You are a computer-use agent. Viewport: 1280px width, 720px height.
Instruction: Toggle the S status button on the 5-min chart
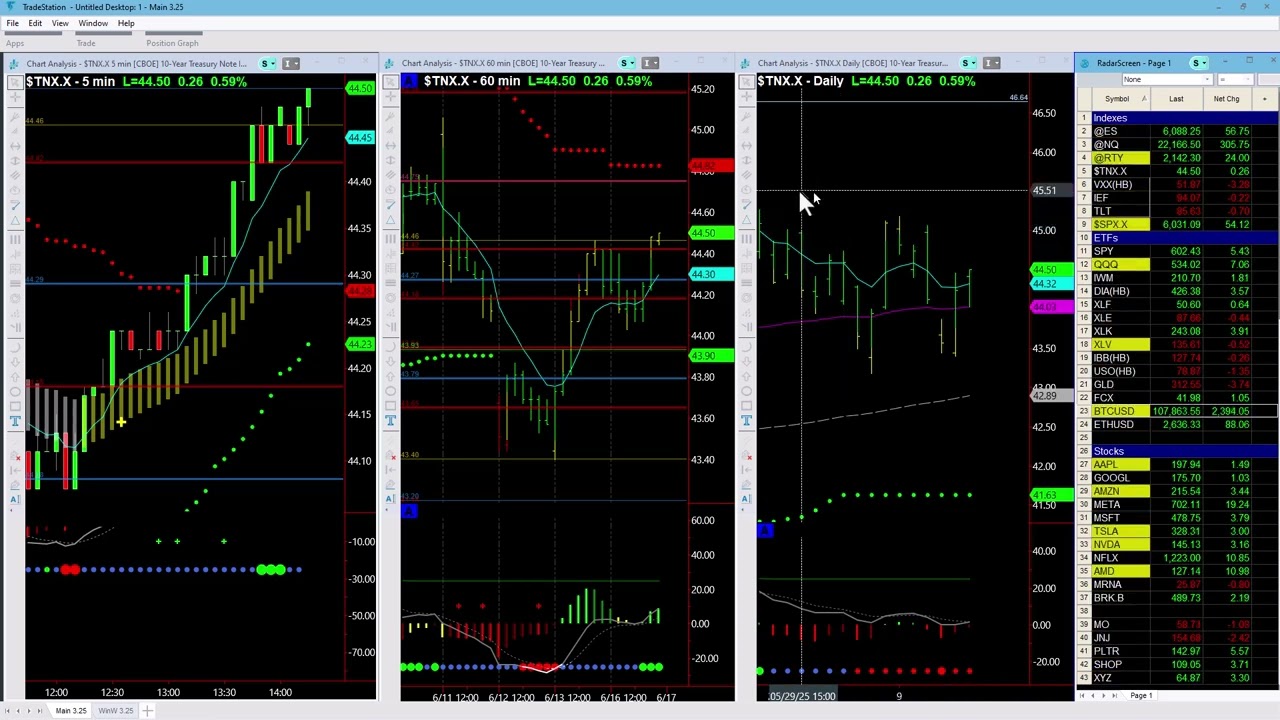point(265,63)
